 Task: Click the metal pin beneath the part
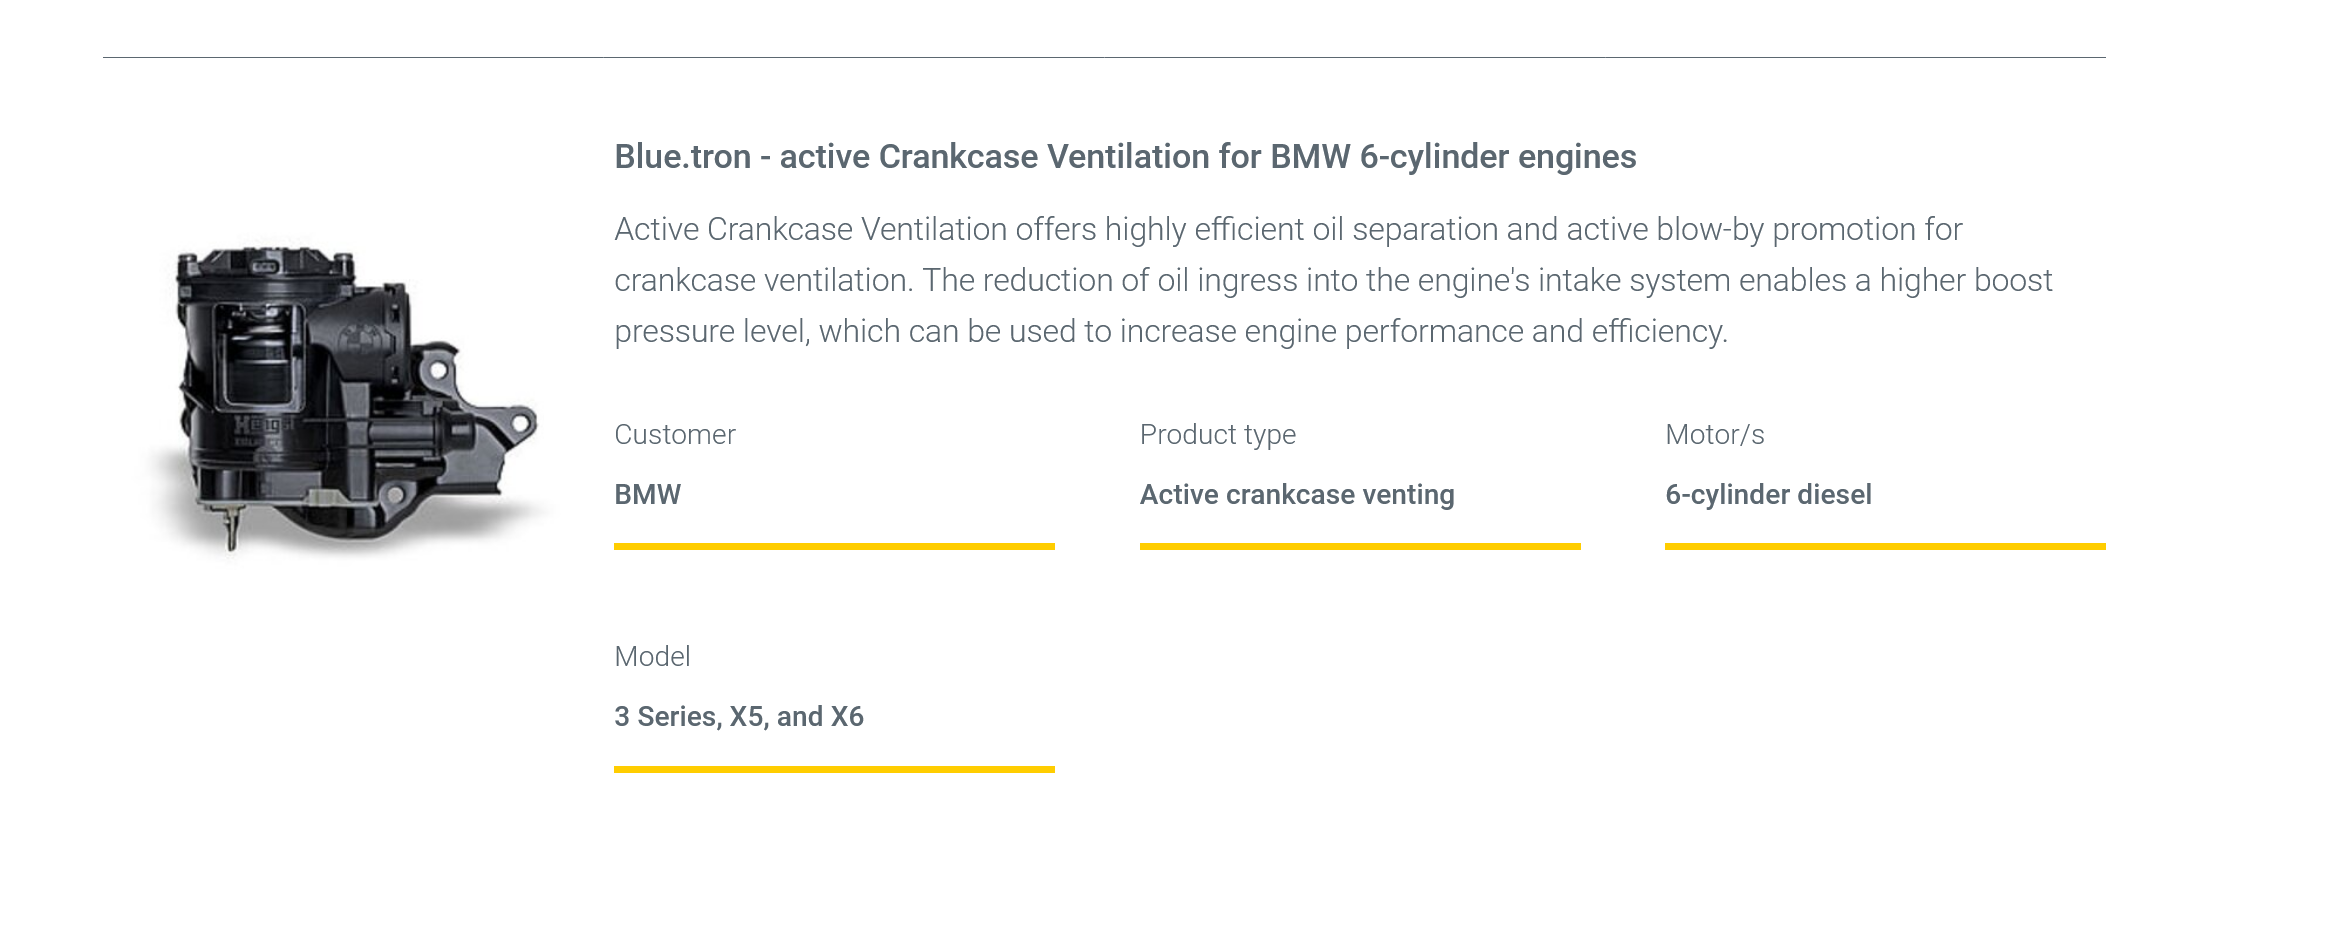232,530
